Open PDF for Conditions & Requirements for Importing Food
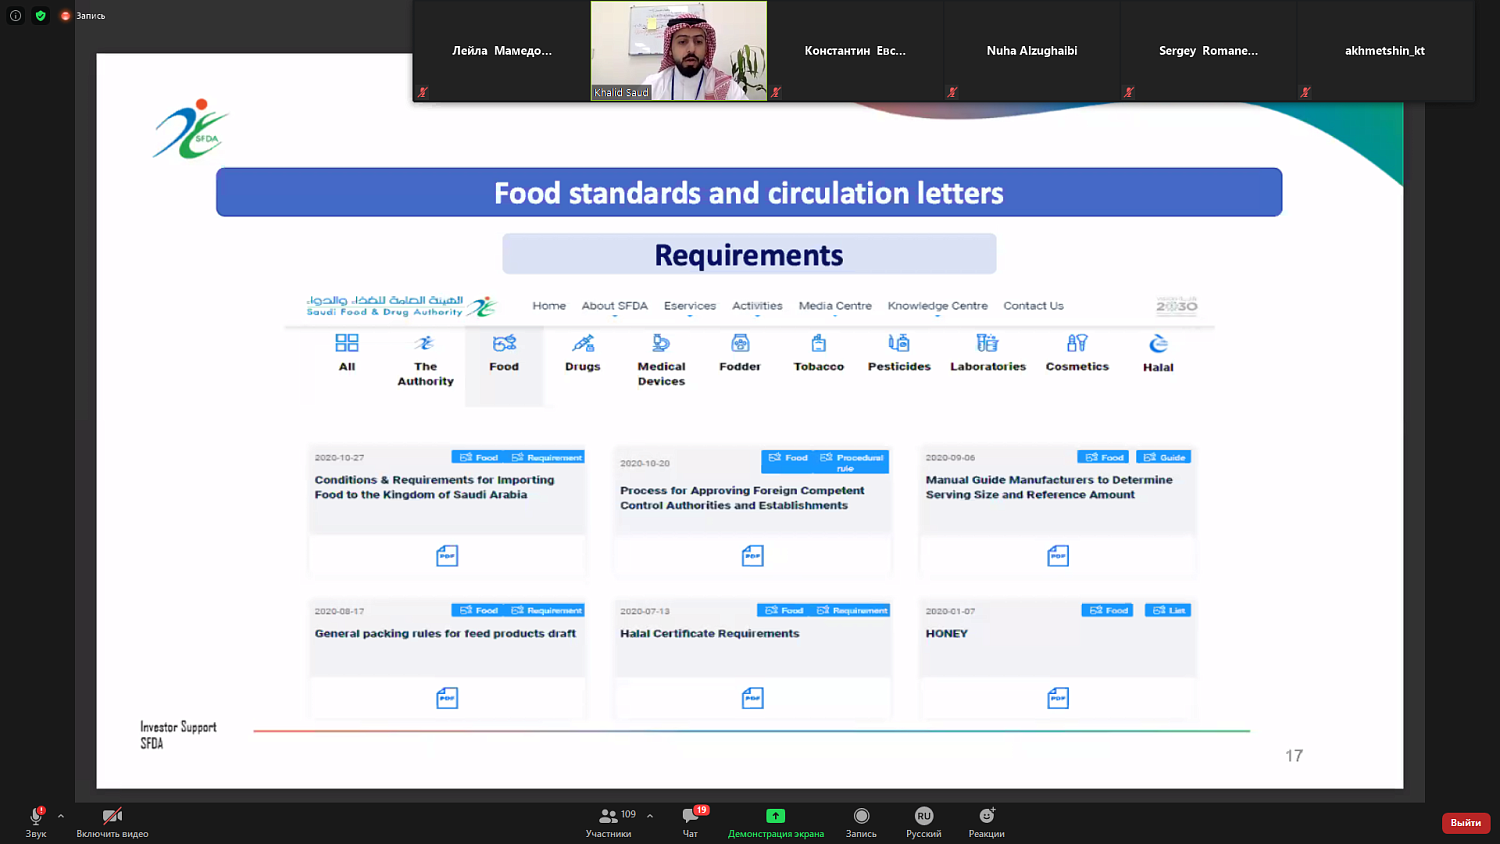 tap(447, 556)
